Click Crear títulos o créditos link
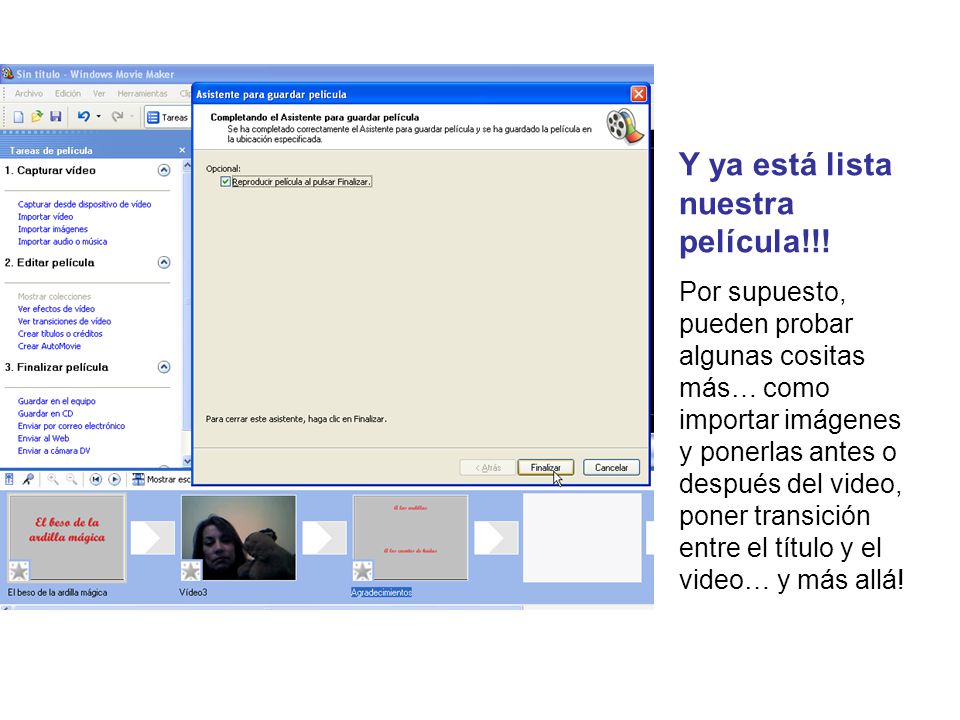The height and width of the screenshot is (720, 960). point(60,334)
